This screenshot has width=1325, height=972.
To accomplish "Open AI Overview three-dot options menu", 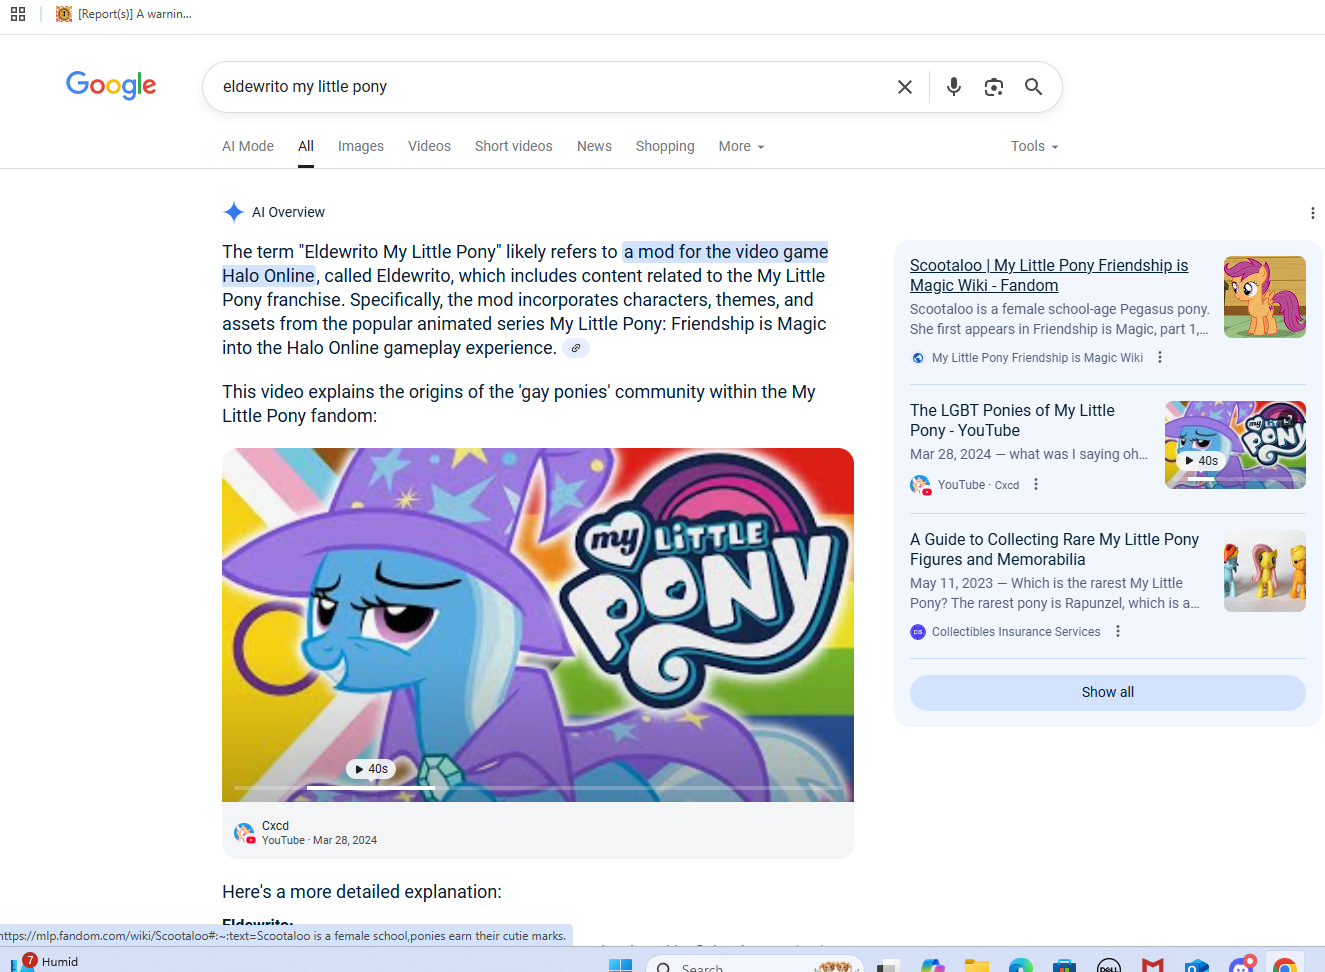I will 1312,213.
